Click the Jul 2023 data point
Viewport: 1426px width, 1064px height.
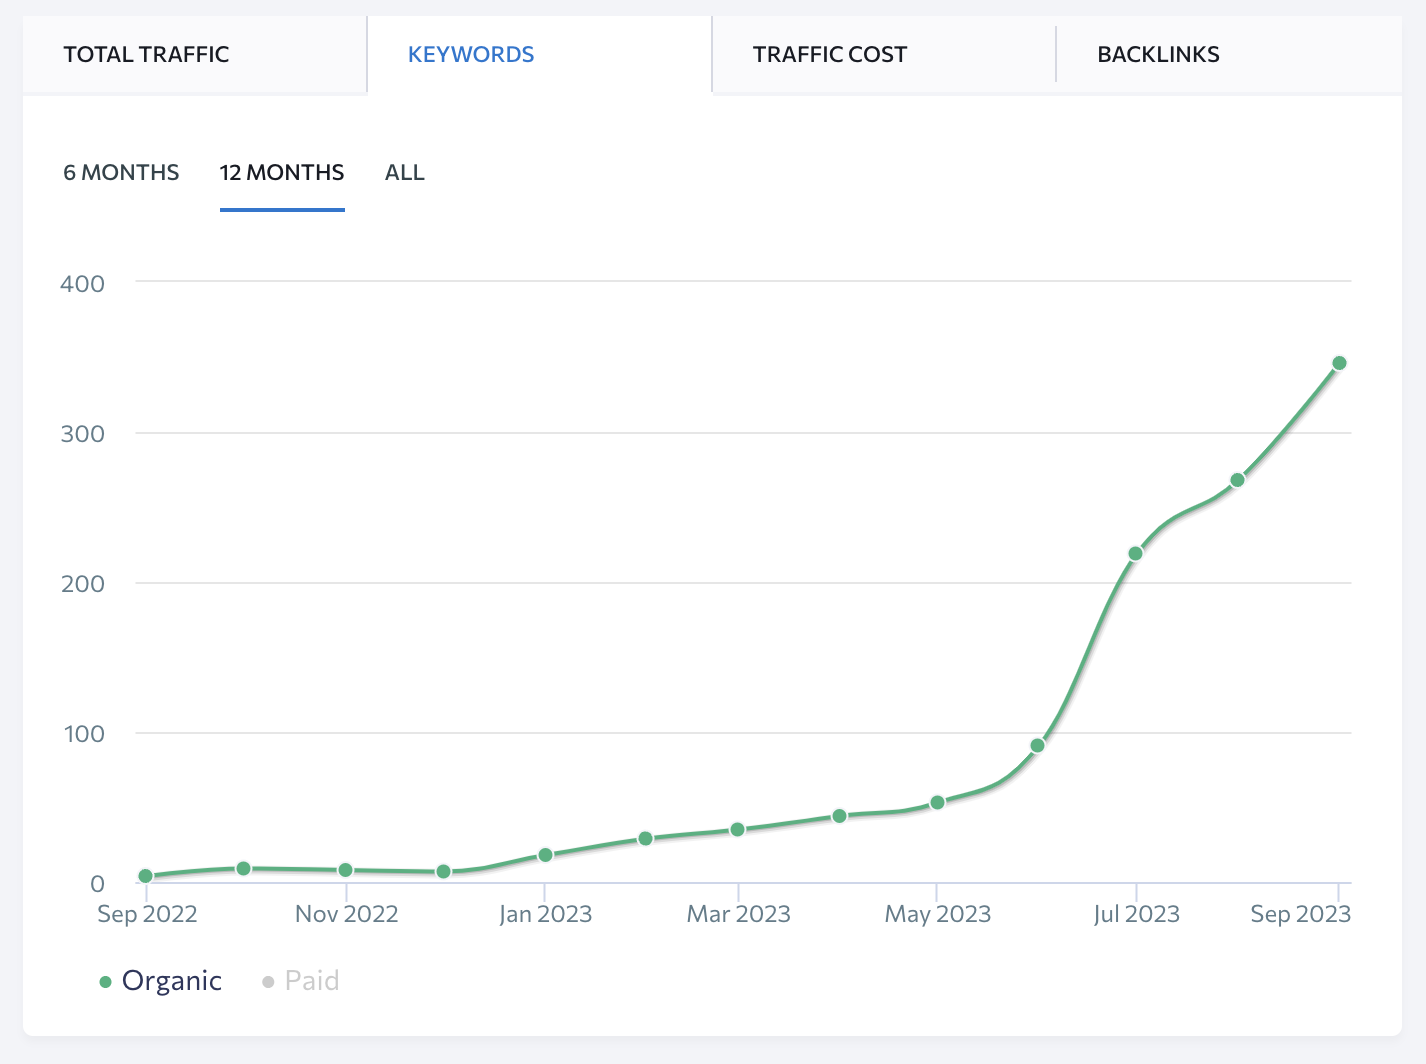[1135, 553]
